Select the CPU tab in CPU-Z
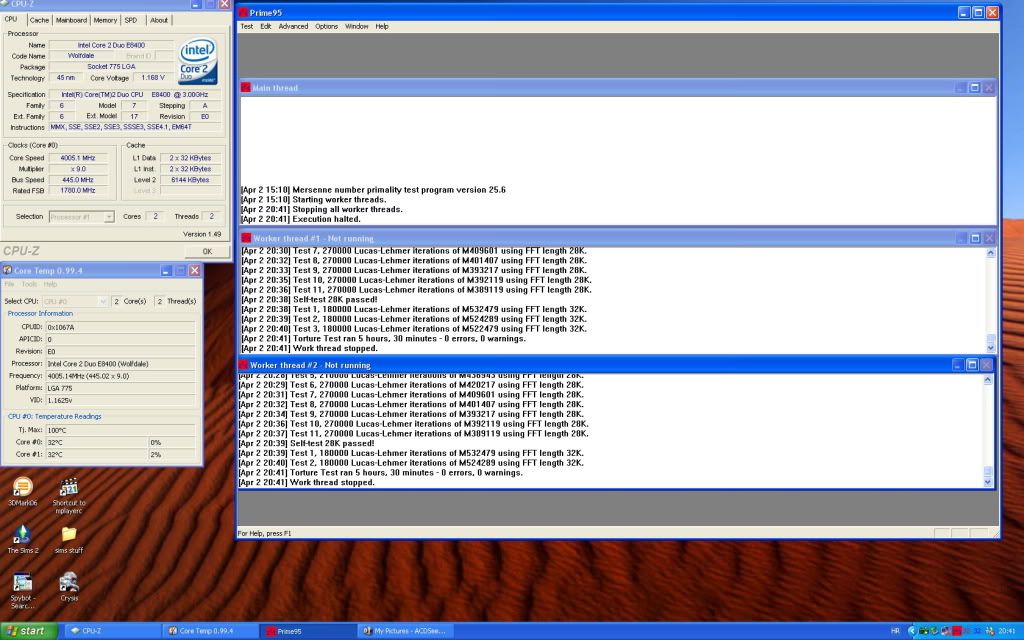Screen dimensions: 1024x640 12,20
